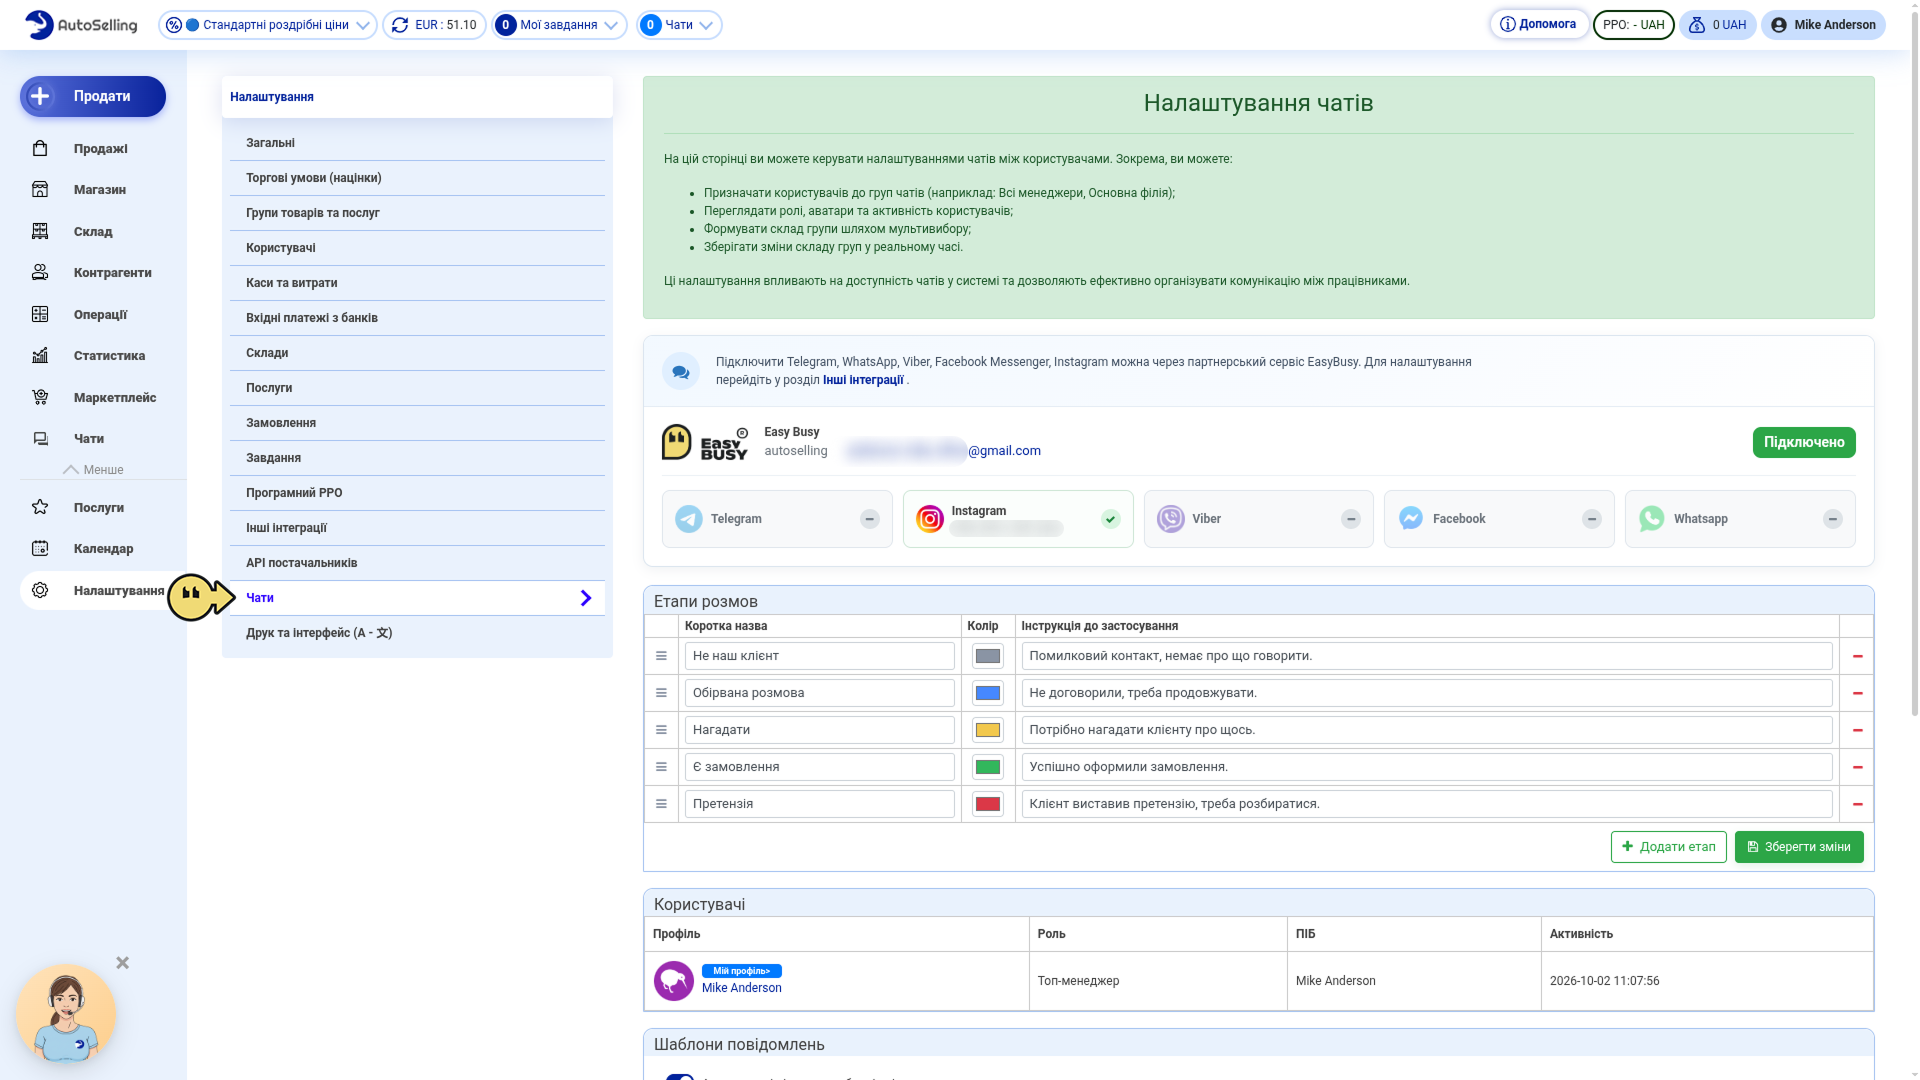Image resolution: width=1920 pixels, height=1080 pixels.
Task: Click the Допомога help button
Action: pos(1539,24)
